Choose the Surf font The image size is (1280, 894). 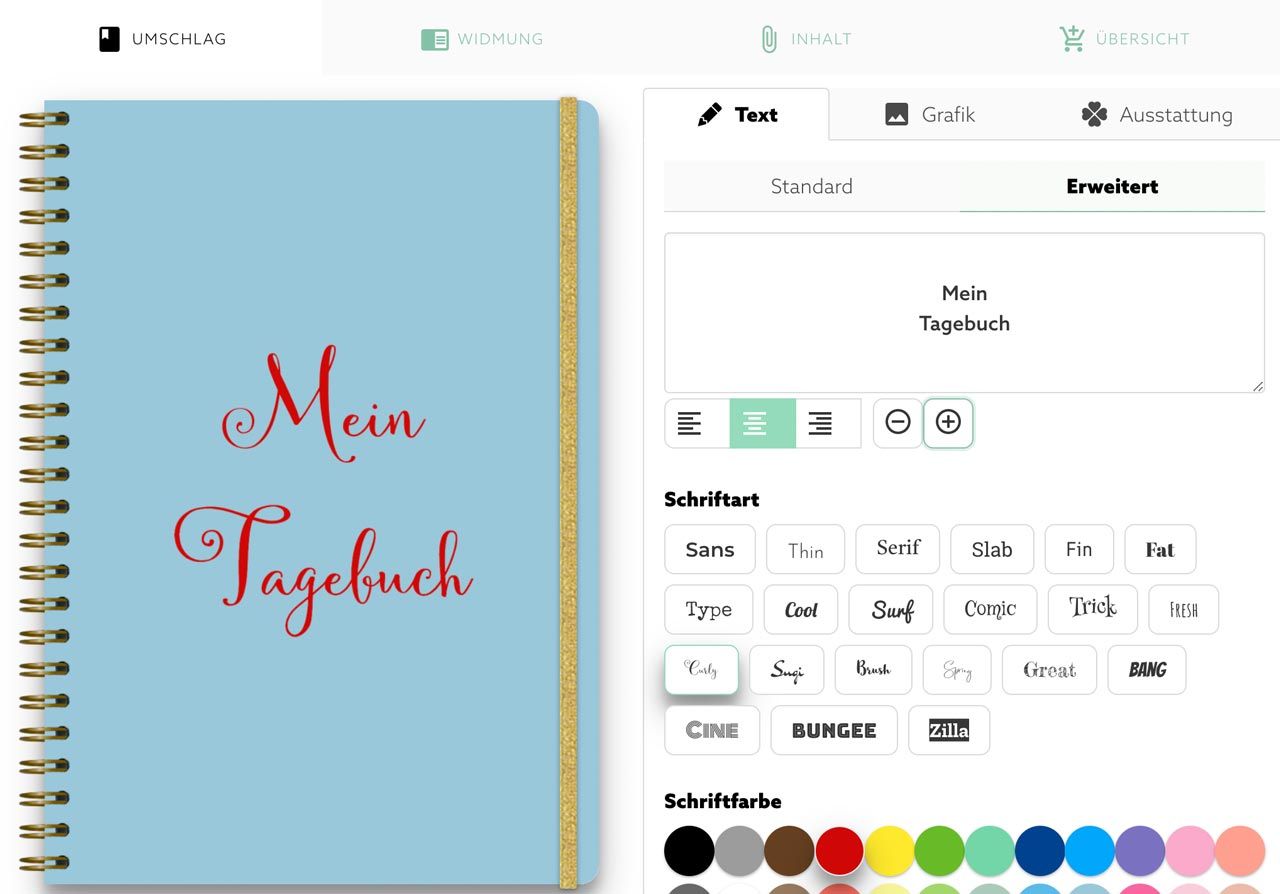[891, 609]
